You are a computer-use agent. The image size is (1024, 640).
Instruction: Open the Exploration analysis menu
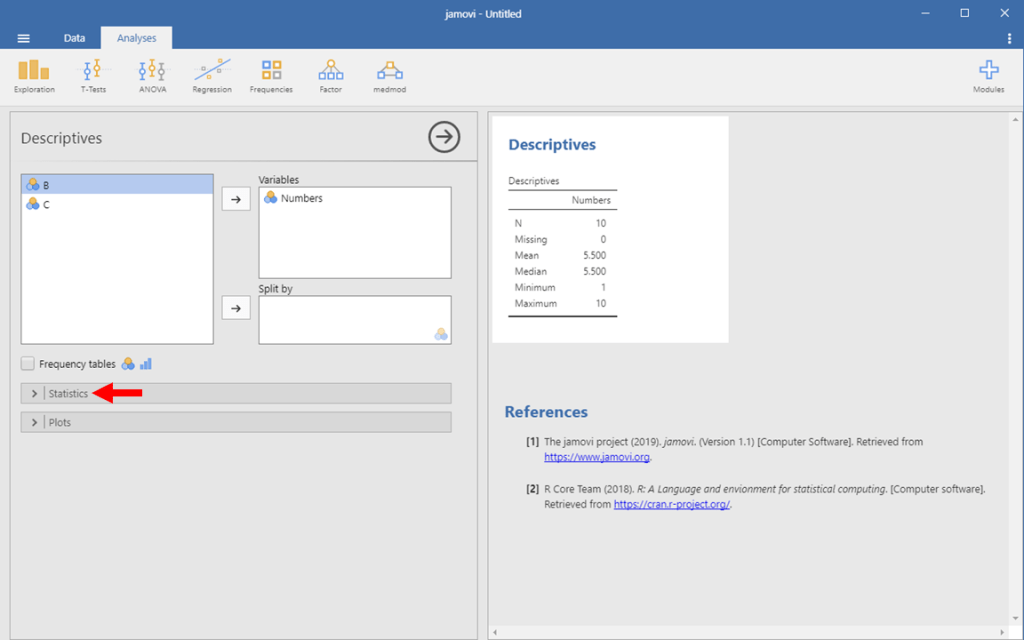33,75
